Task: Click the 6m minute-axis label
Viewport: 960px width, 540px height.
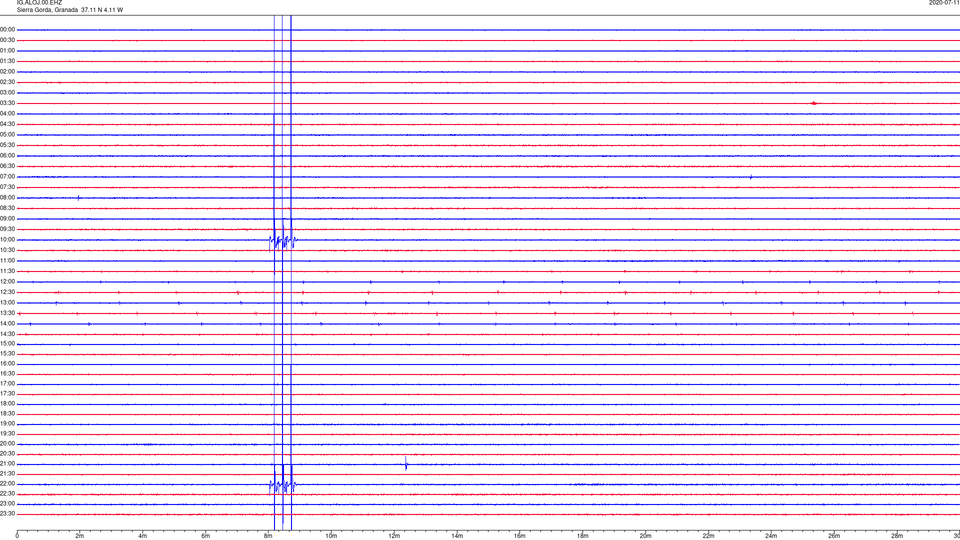Action: [206, 536]
